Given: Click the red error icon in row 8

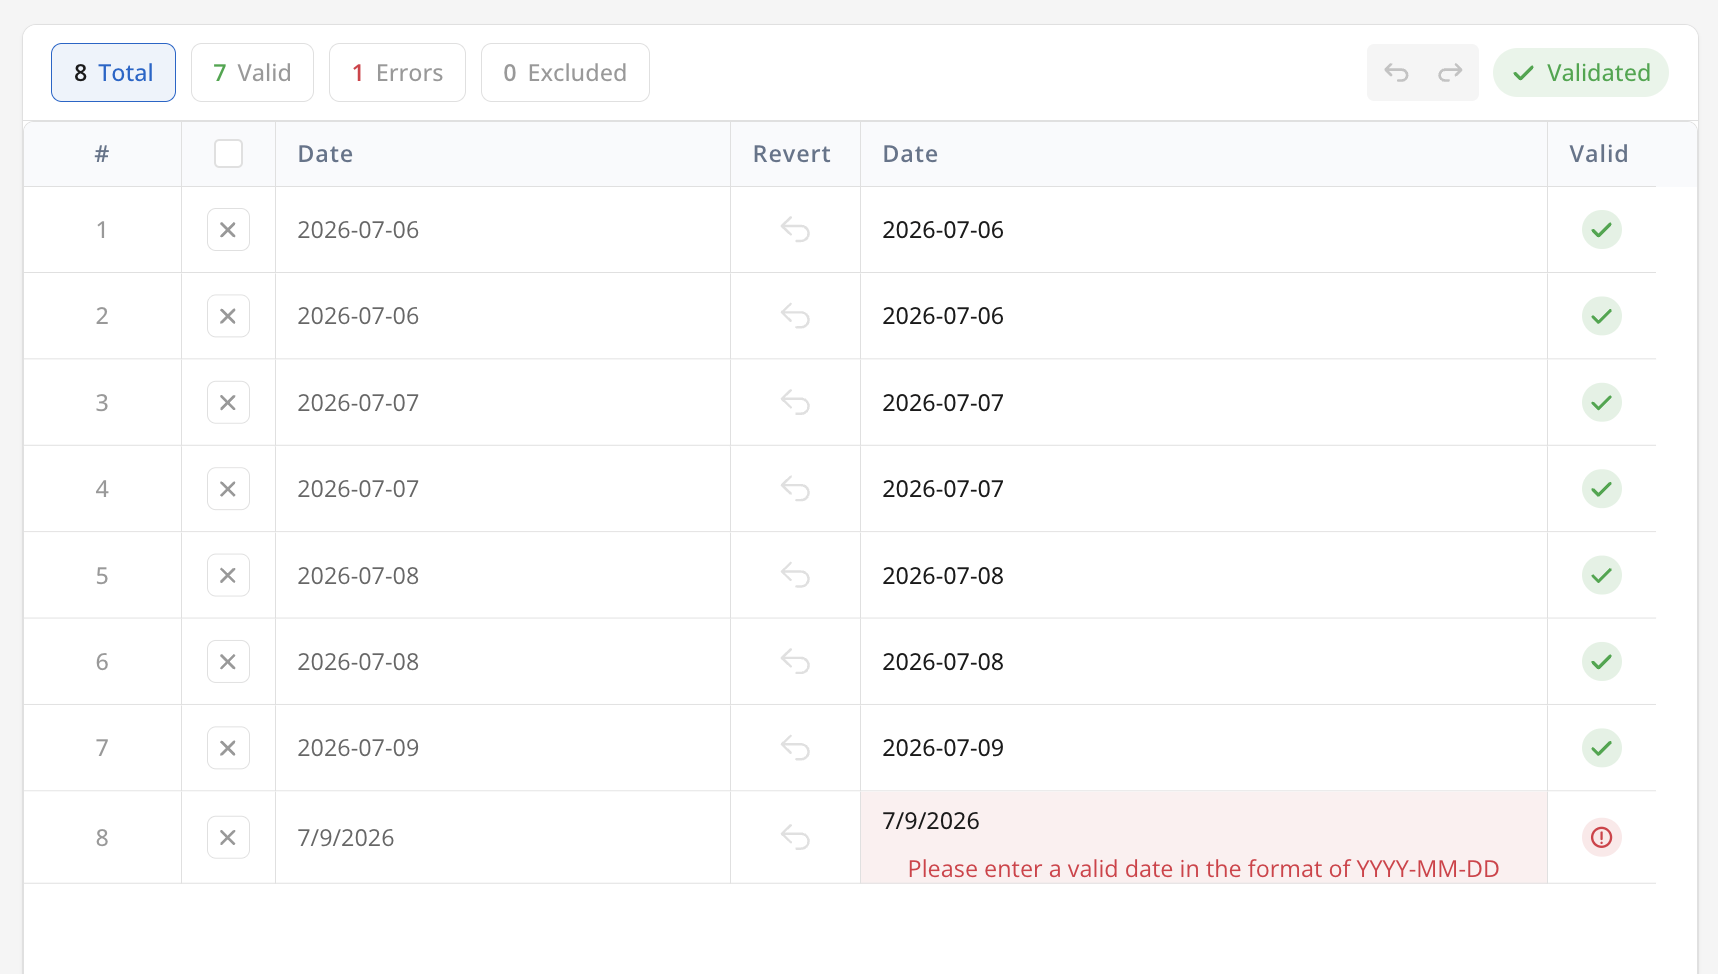Looking at the screenshot, I should click(1601, 837).
